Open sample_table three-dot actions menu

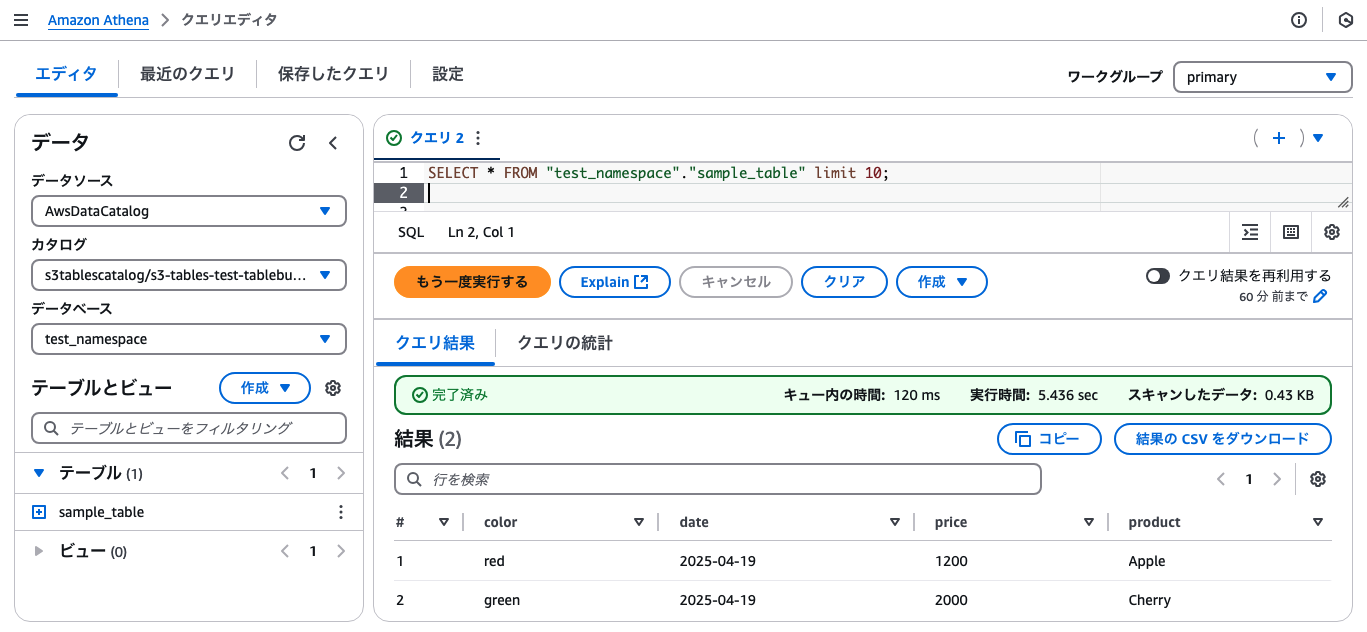tap(341, 512)
